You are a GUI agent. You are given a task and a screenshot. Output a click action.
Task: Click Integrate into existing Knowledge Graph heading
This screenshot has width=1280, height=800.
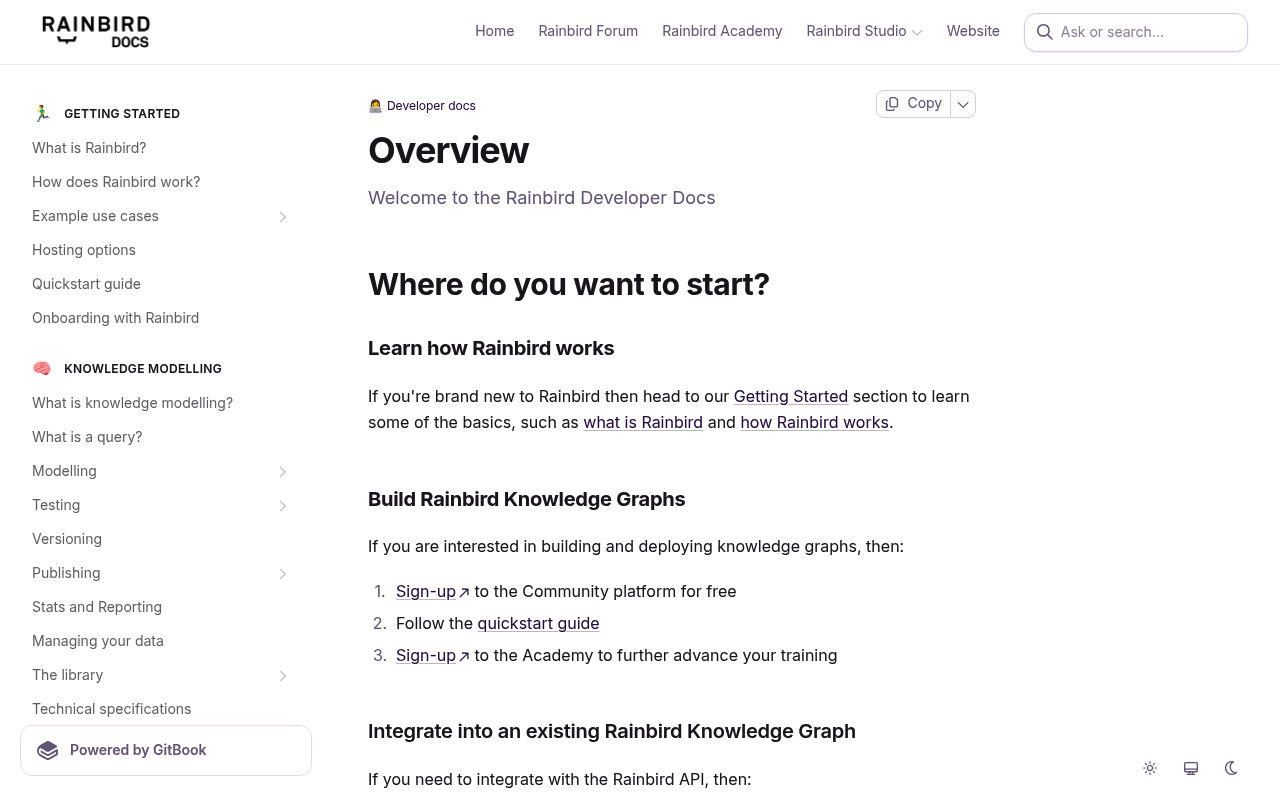coord(612,732)
